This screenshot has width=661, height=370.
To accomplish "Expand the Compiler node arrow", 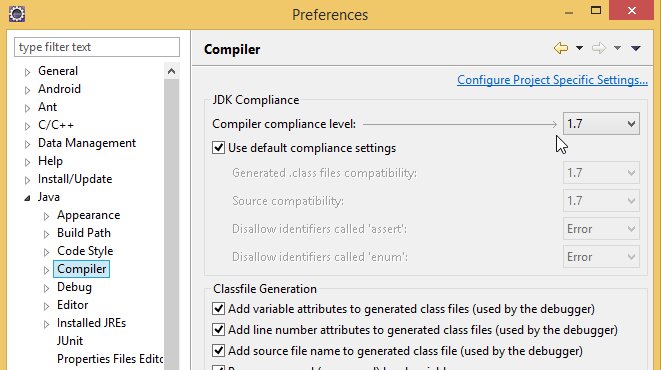I will coord(46,270).
